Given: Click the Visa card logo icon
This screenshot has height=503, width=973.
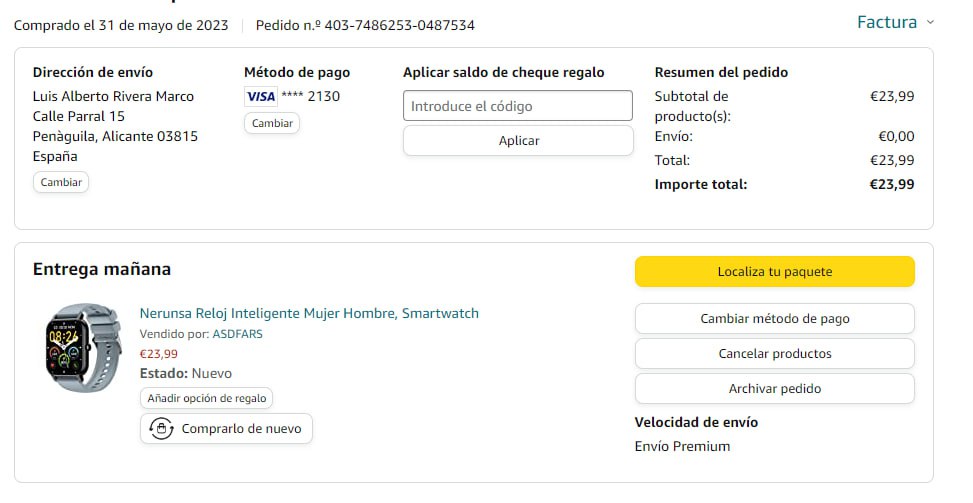Looking at the screenshot, I should [260, 96].
